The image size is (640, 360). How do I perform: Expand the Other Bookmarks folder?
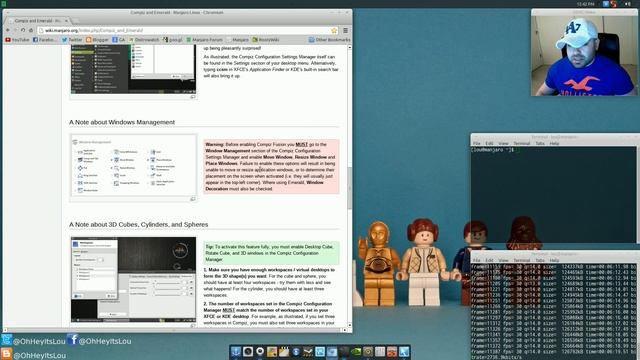coord(330,40)
